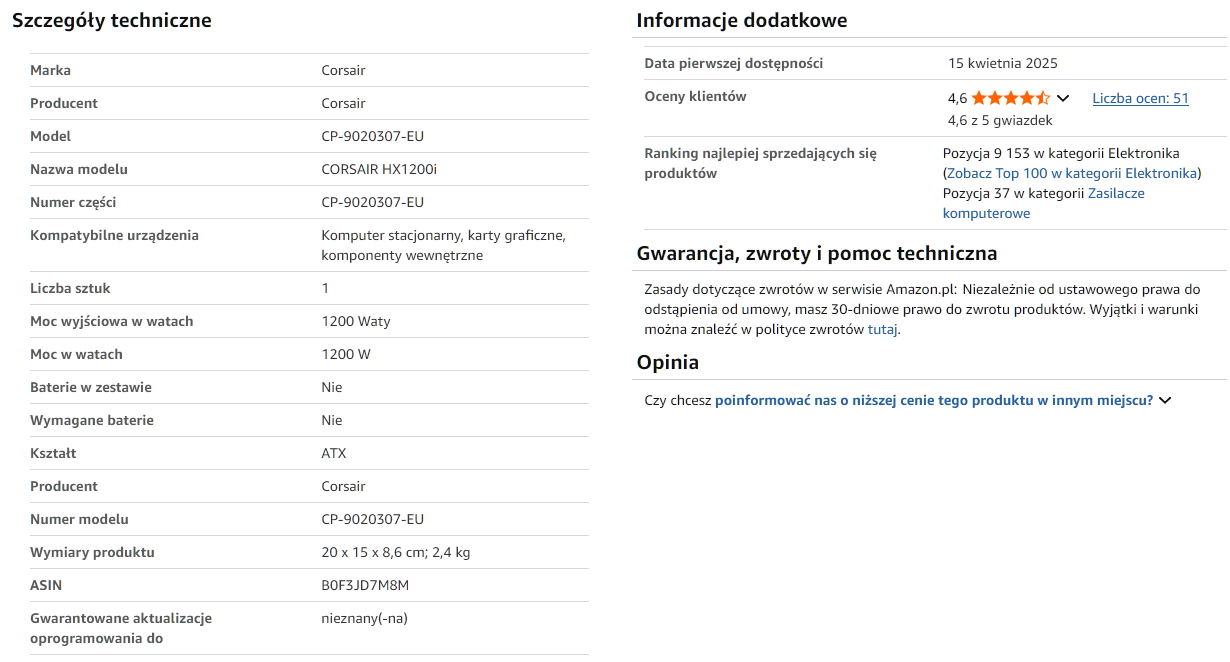Open the return policy 'tutaj' link
The height and width of the screenshot is (662, 1230).
882,329
